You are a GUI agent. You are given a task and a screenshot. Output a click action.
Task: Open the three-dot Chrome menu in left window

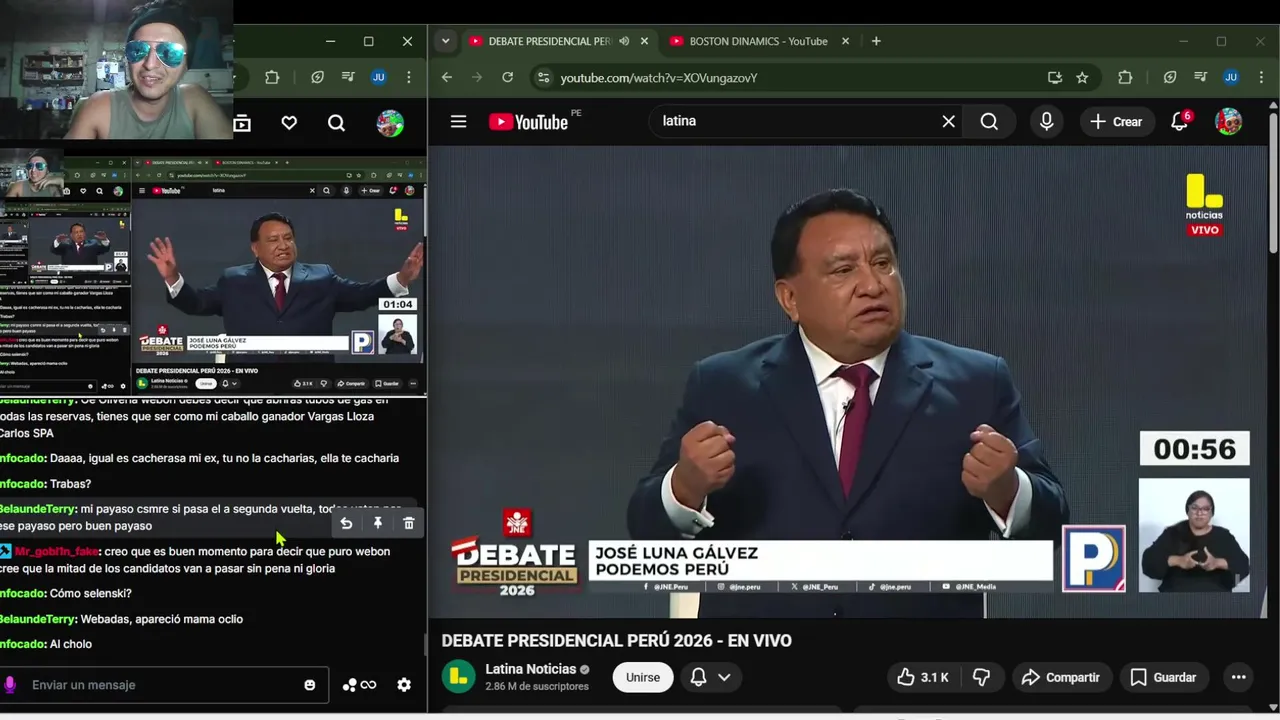(408, 77)
